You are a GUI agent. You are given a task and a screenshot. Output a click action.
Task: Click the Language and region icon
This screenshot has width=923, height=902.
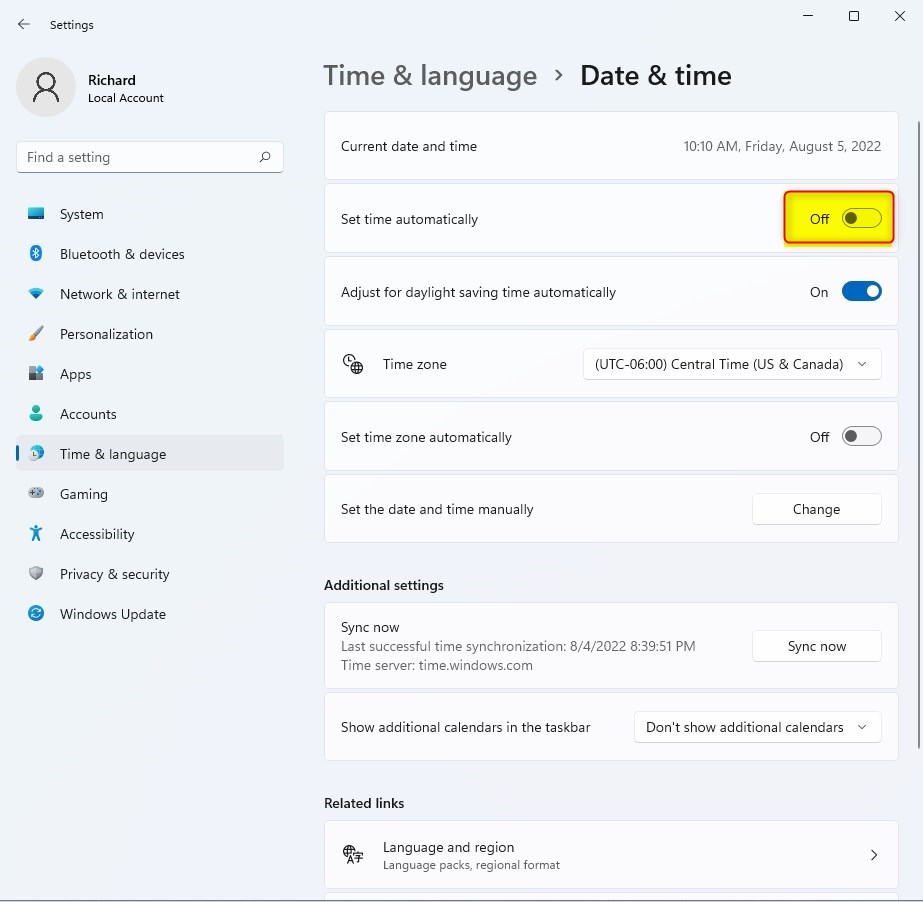coord(353,854)
